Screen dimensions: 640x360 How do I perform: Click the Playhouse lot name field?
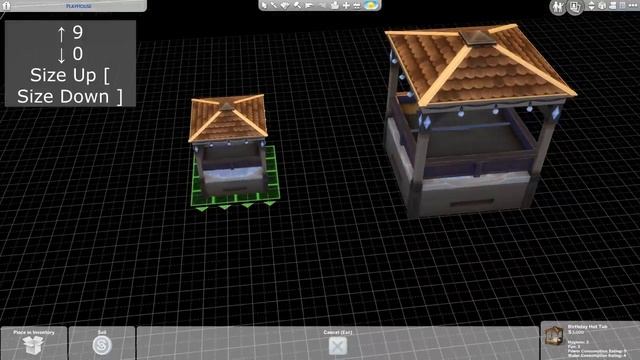(x=80, y=6)
